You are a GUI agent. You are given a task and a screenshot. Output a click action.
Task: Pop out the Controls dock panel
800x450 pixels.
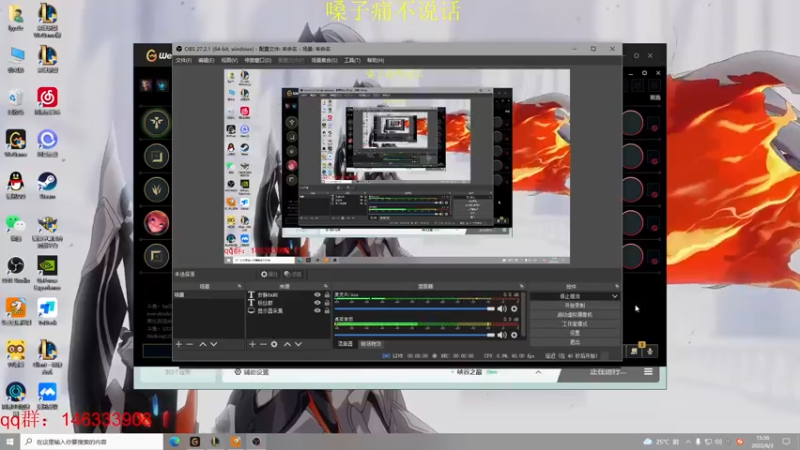tap(617, 286)
